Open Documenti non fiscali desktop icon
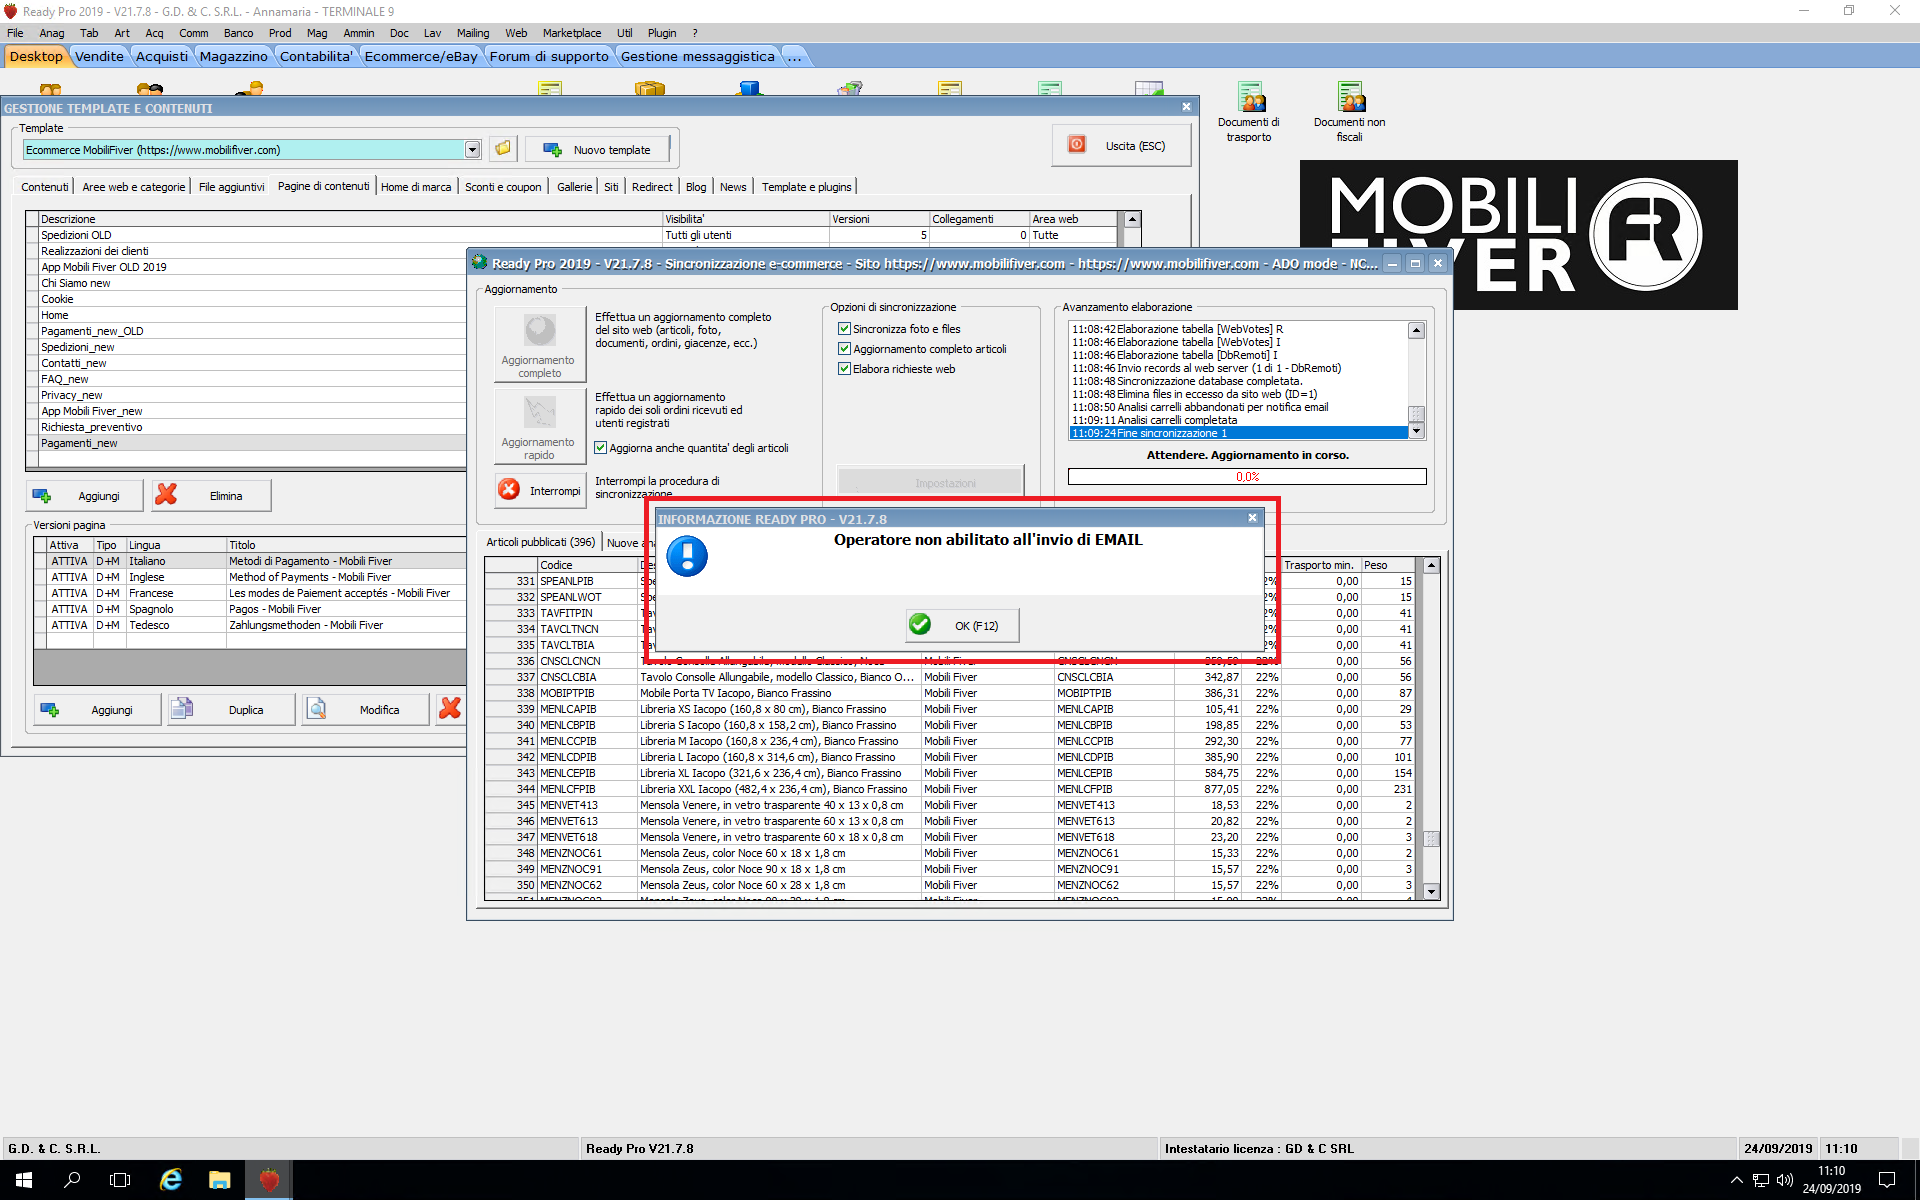This screenshot has width=1920, height=1200. 1350,112
